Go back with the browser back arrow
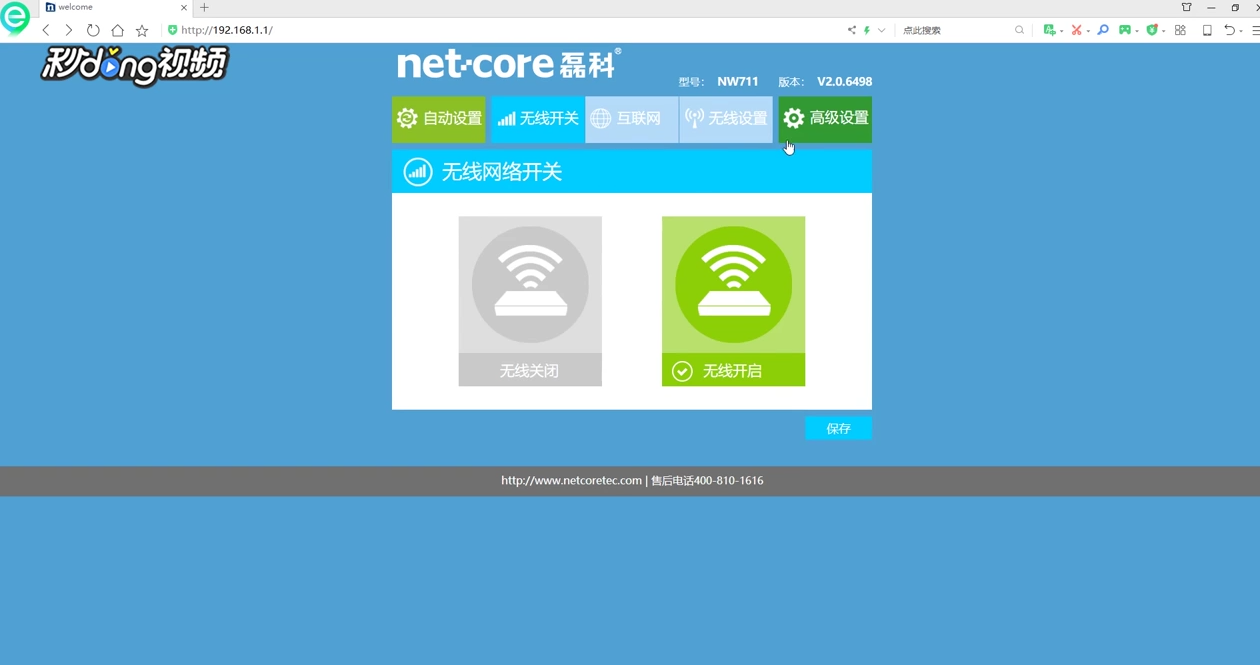Image resolution: width=1260 pixels, height=665 pixels. 46,30
